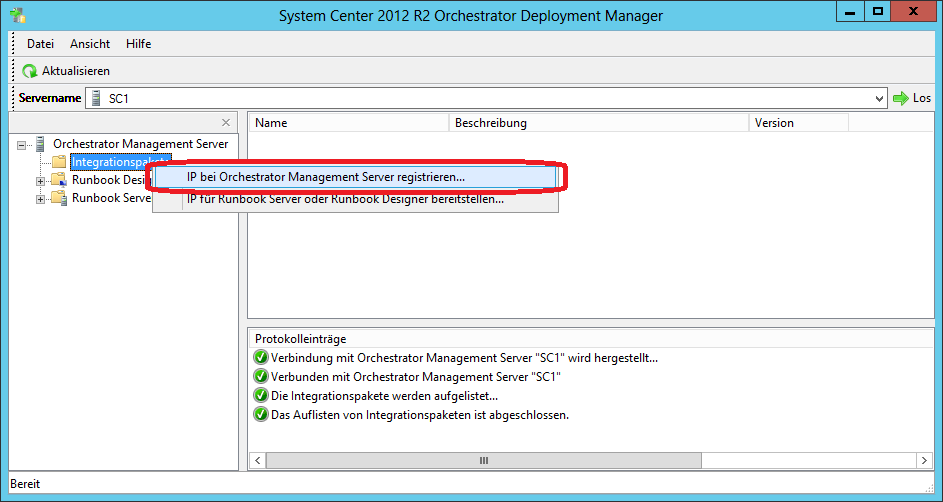
Task: Click the Protokolleinträge header
Action: coord(300,339)
